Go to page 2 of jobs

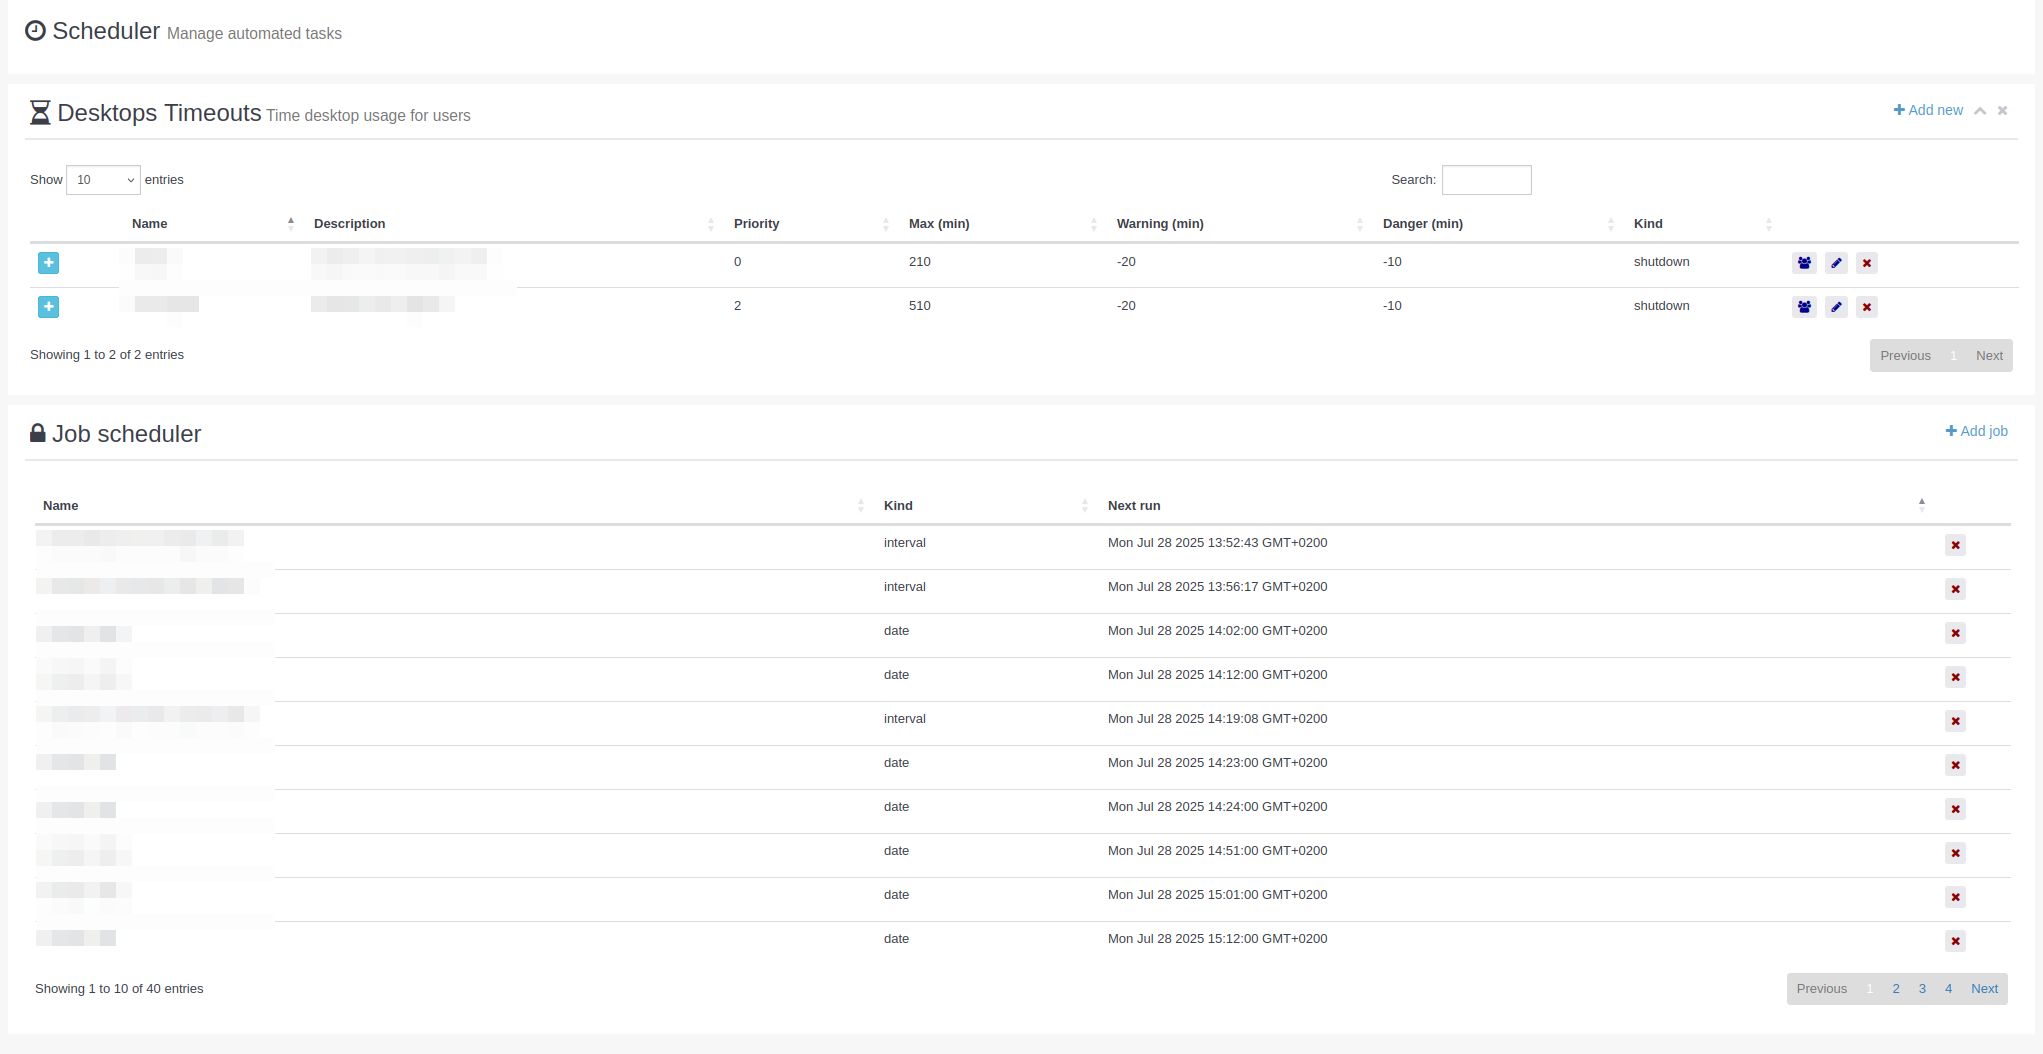[1896, 989]
